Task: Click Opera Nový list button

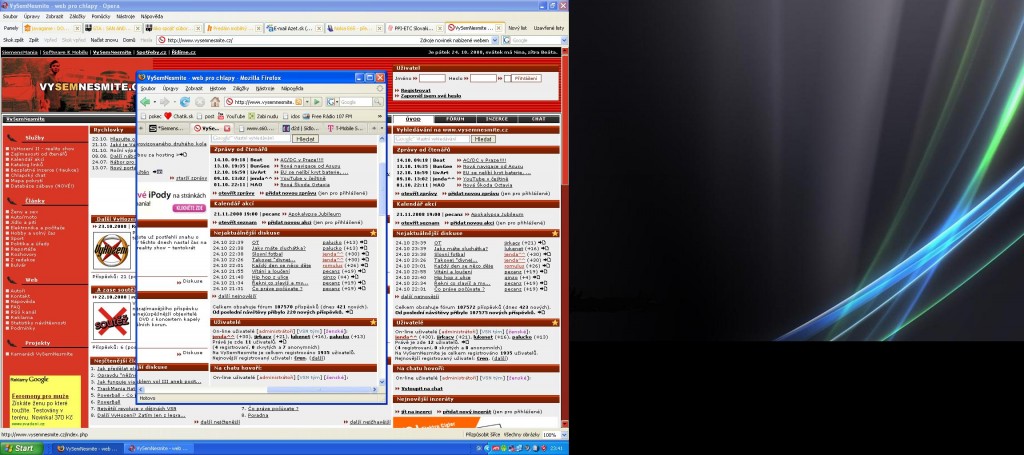Action: click(518, 28)
